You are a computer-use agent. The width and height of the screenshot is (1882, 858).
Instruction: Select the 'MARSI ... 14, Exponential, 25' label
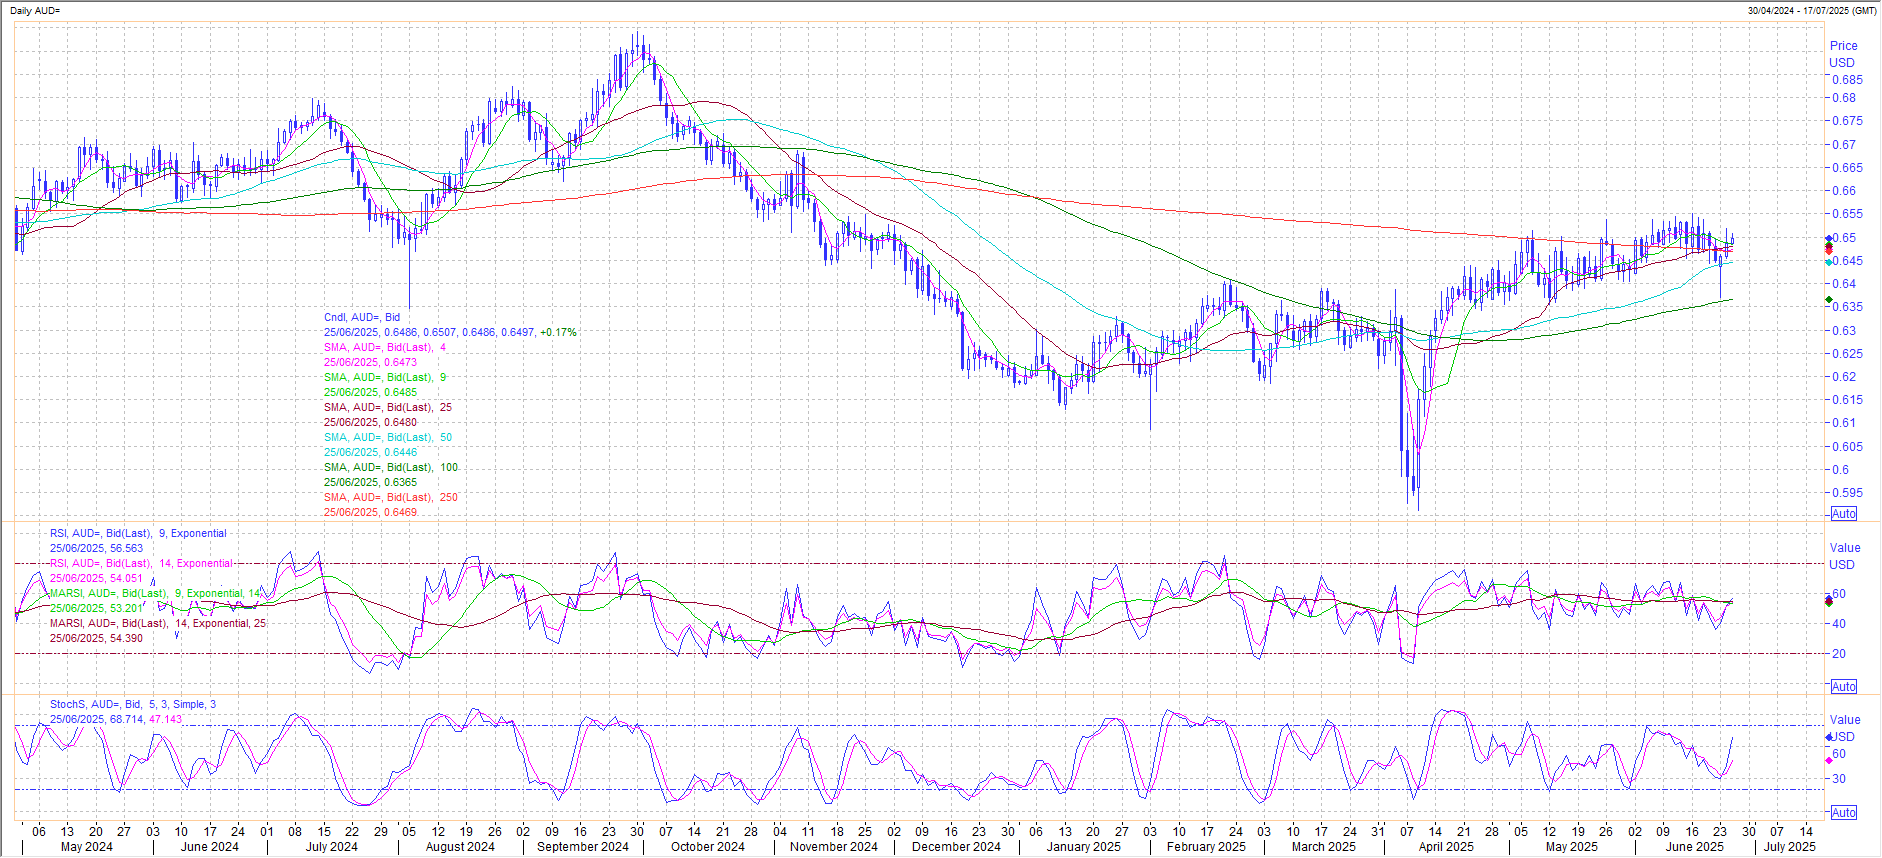(x=158, y=624)
